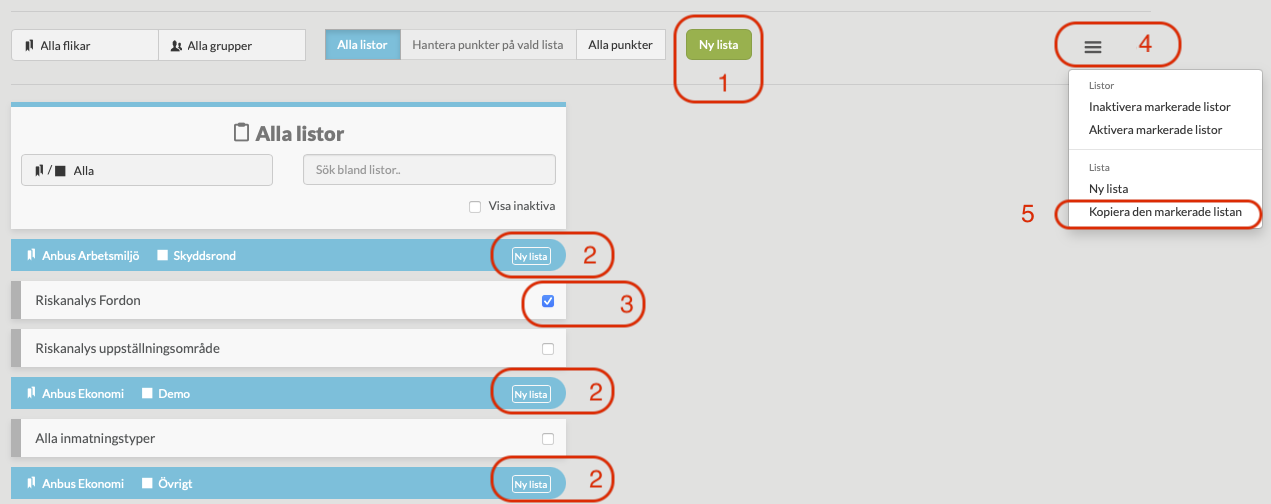Check the Riskanalys uppställningsområde checkbox

(x=547, y=349)
